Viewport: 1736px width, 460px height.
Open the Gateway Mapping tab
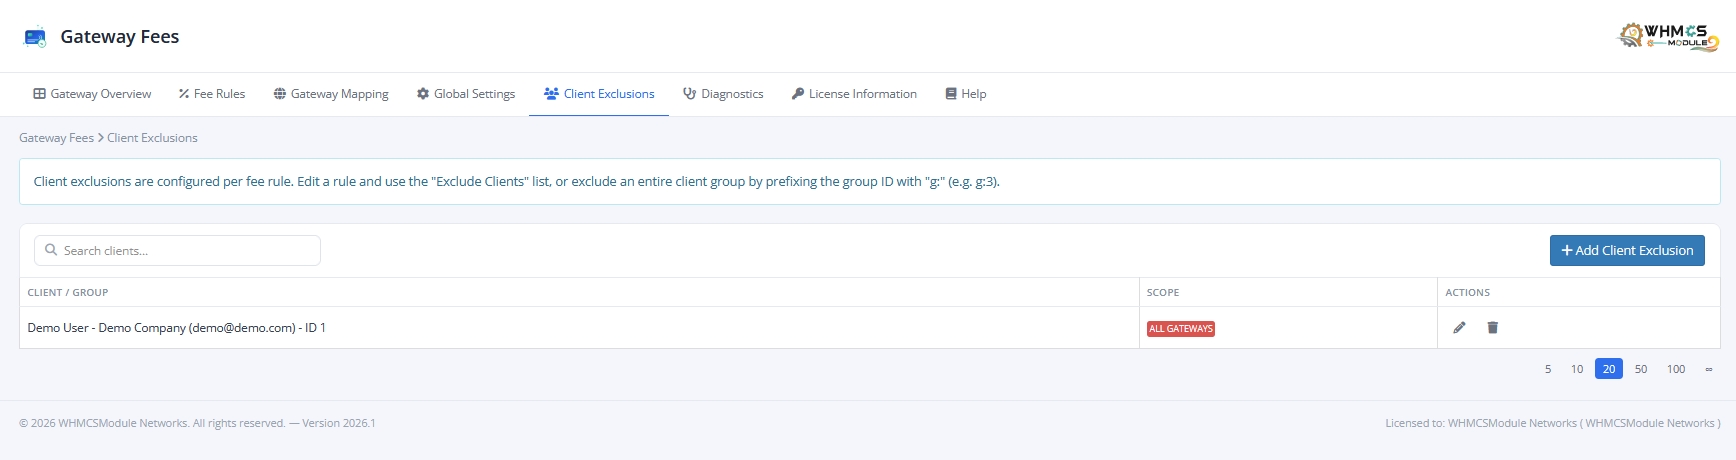pyautogui.click(x=331, y=94)
